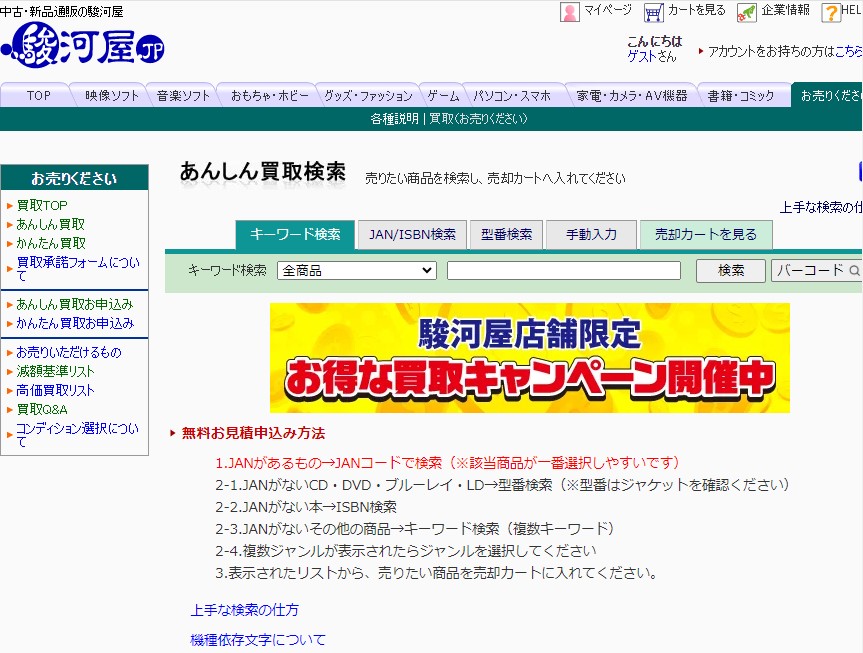The height and width of the screenshot is (653, 863).
Task: Open the お売りください navigation tab
Action: coord(828,95)
